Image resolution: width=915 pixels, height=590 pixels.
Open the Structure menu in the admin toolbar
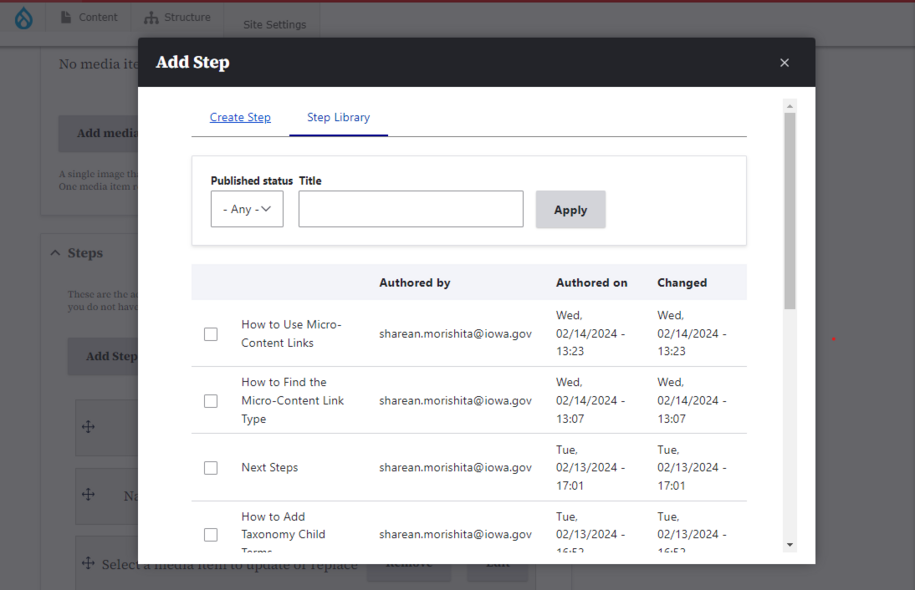click(177, 17)
